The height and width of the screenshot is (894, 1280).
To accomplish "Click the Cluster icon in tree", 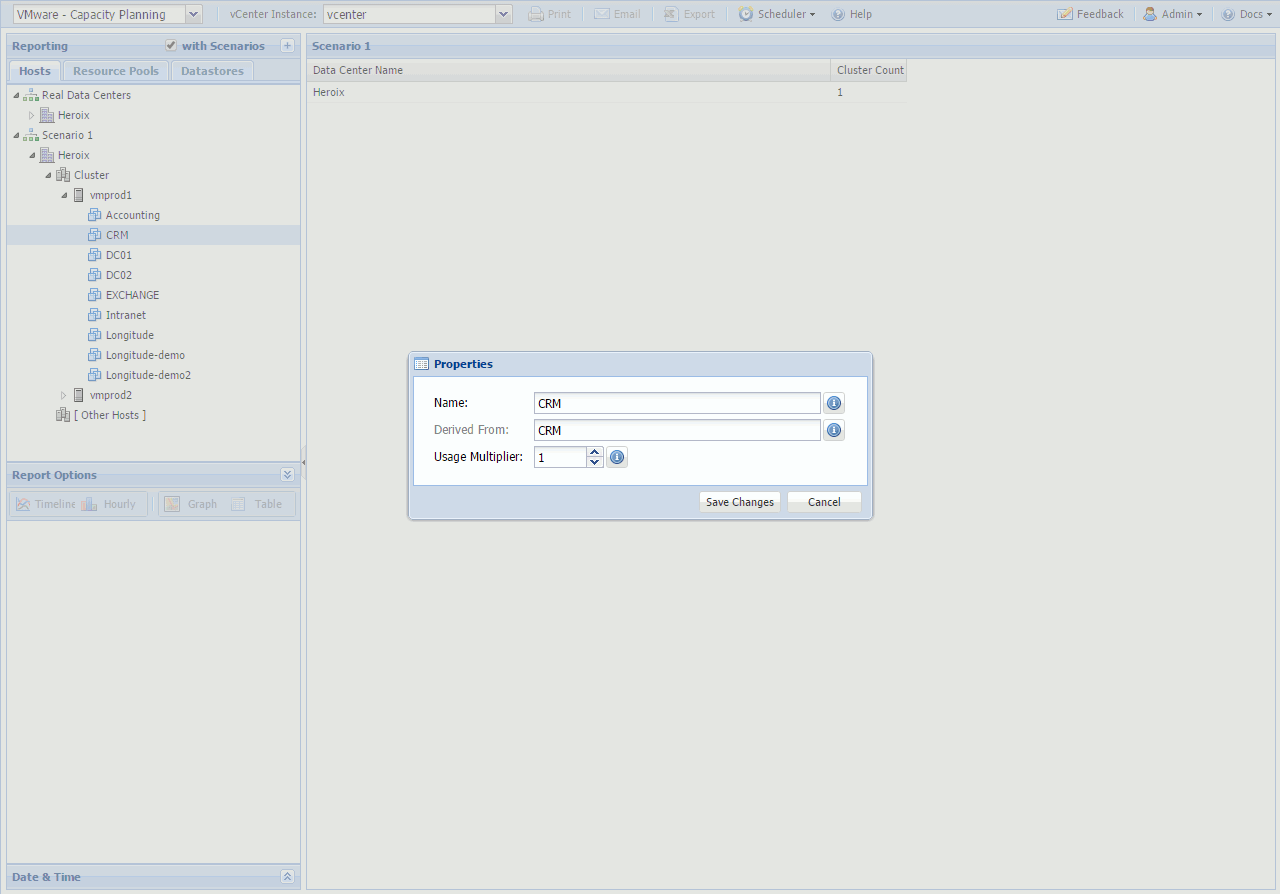I will (x=63, y=175).
